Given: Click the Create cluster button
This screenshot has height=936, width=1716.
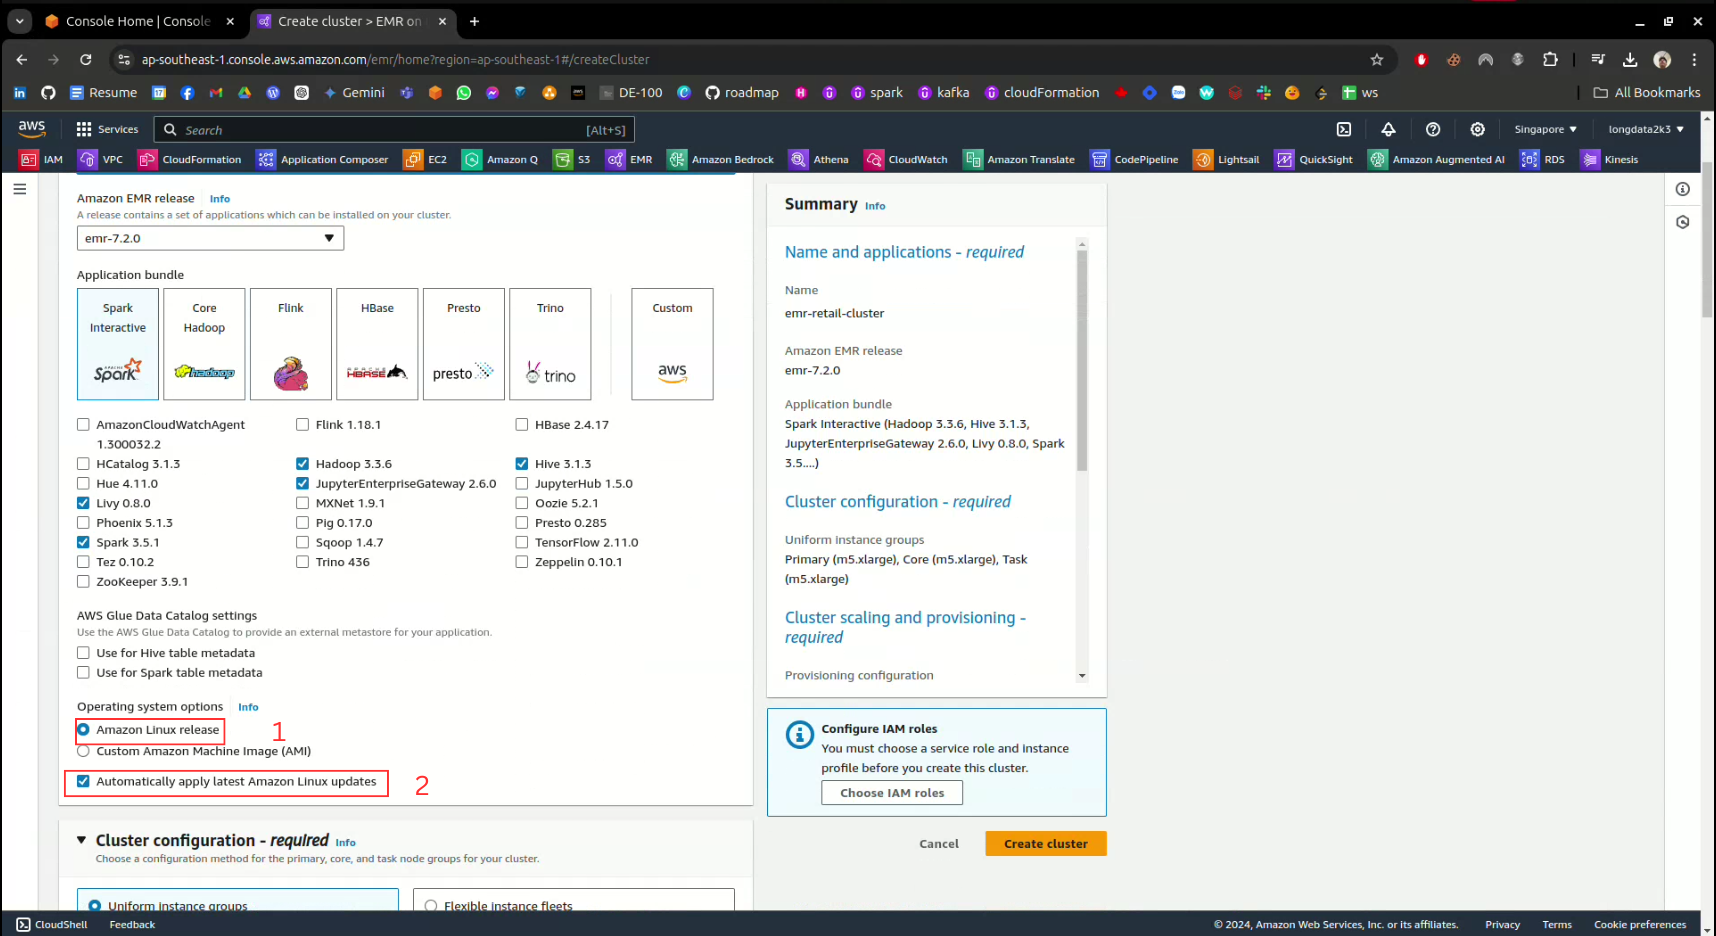Looking at the screenshot, I should coord(1045,844).
